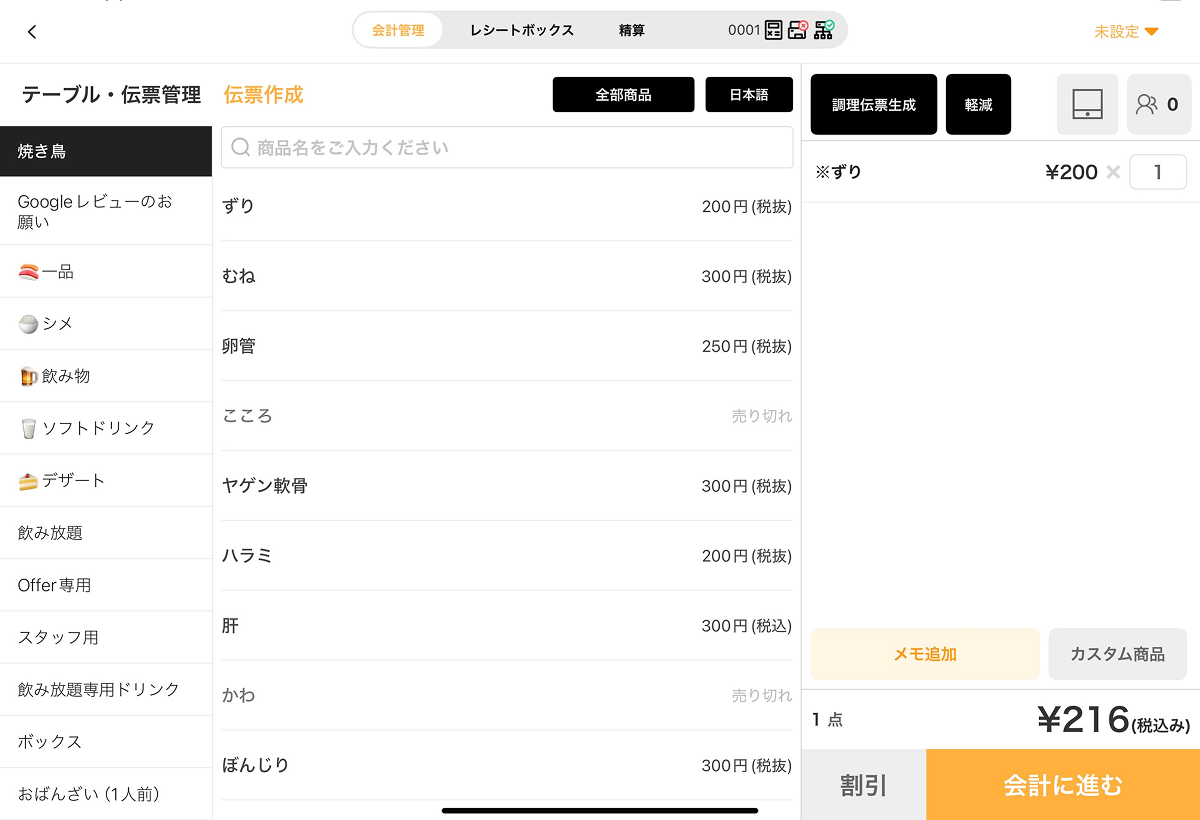Image resolution: width=1200 pixels, height=820 pixels.
Task: Go back using the left chevron
Action: coord(32,31)
